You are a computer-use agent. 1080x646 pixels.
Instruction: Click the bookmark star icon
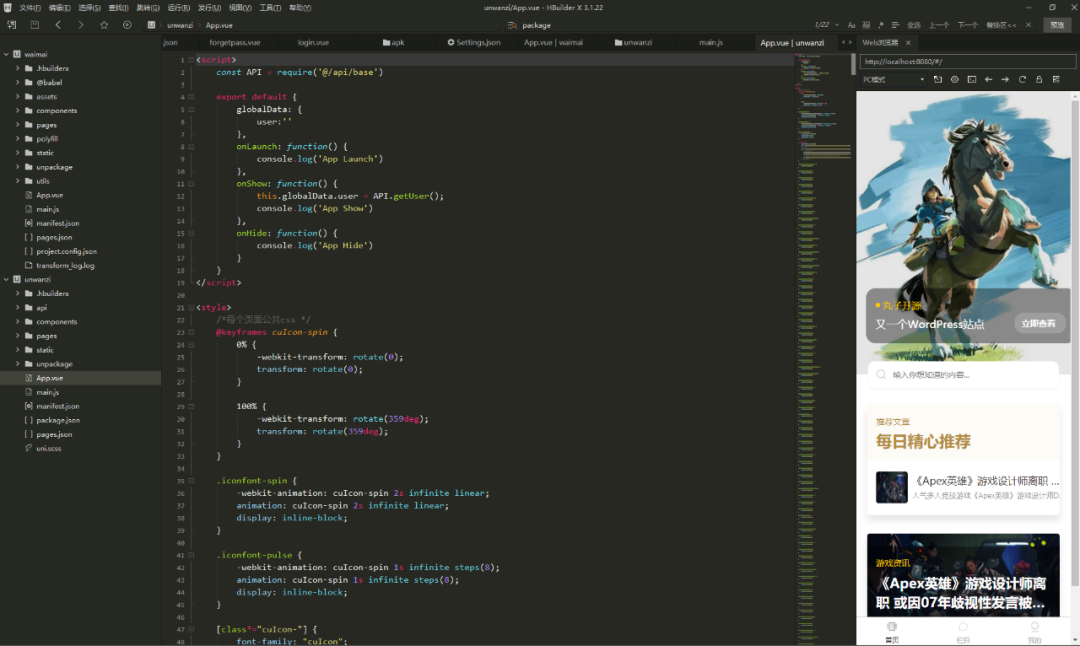tap(104, 25)
